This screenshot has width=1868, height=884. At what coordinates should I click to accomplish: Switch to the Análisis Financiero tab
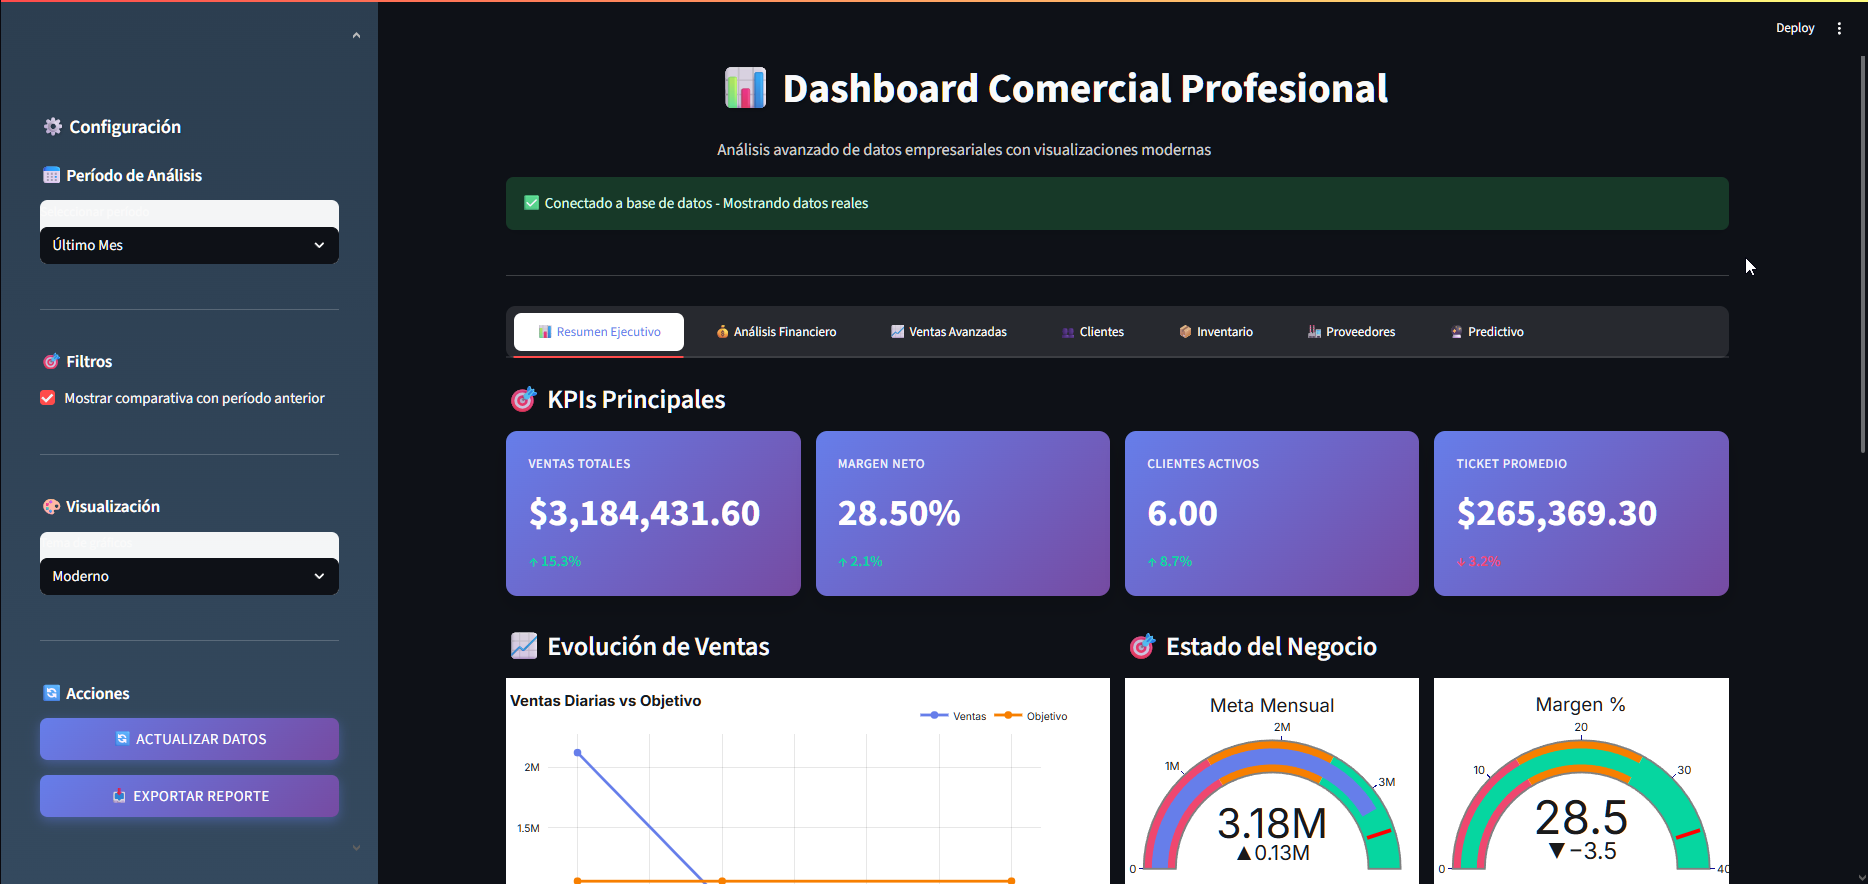(x=776, y=332)
